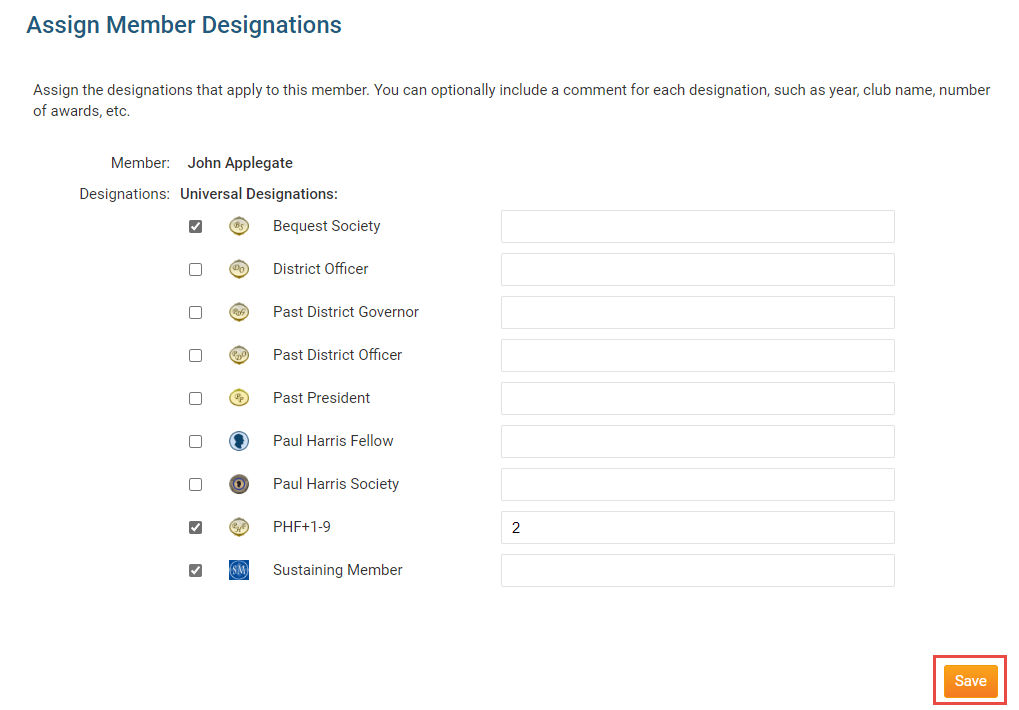The image size is (1019, 710).
Task: Click the Bequest Society comment field
Action: pyautogui.click(x=697, y=226)
